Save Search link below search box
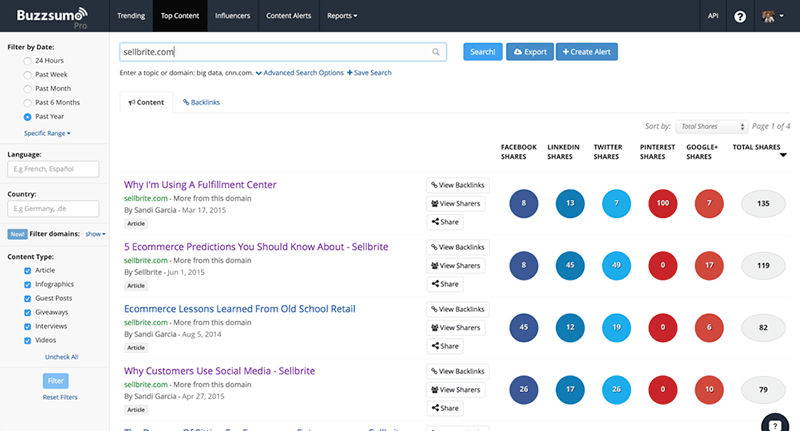Image resolution: width=800 pixels, height=431 pixels. click(369, 73)
